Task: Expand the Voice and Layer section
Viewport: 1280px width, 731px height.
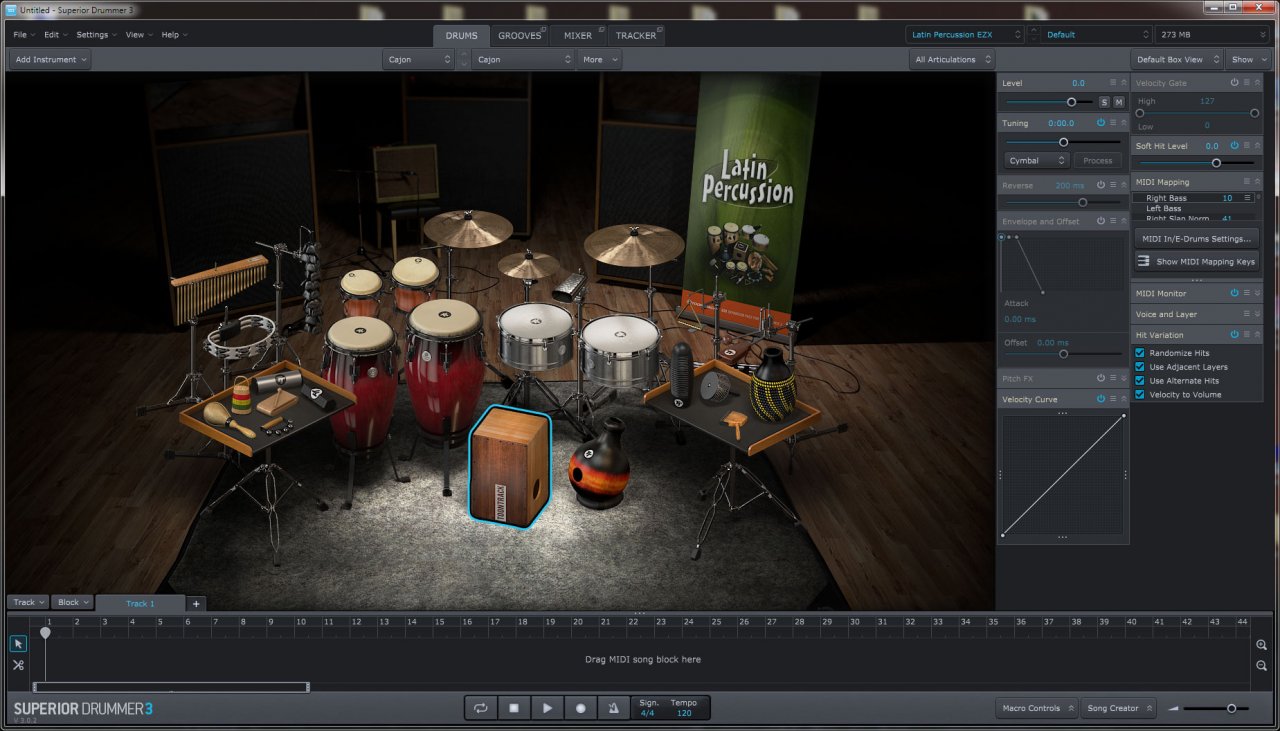Action: pos(1257,314)
